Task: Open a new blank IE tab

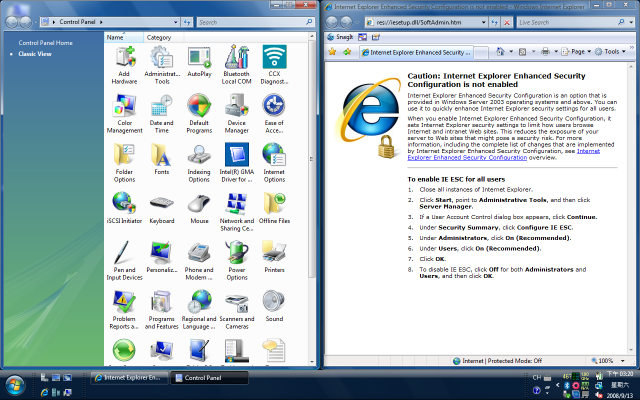Action: pyautogui.click(x=481, y=53)
